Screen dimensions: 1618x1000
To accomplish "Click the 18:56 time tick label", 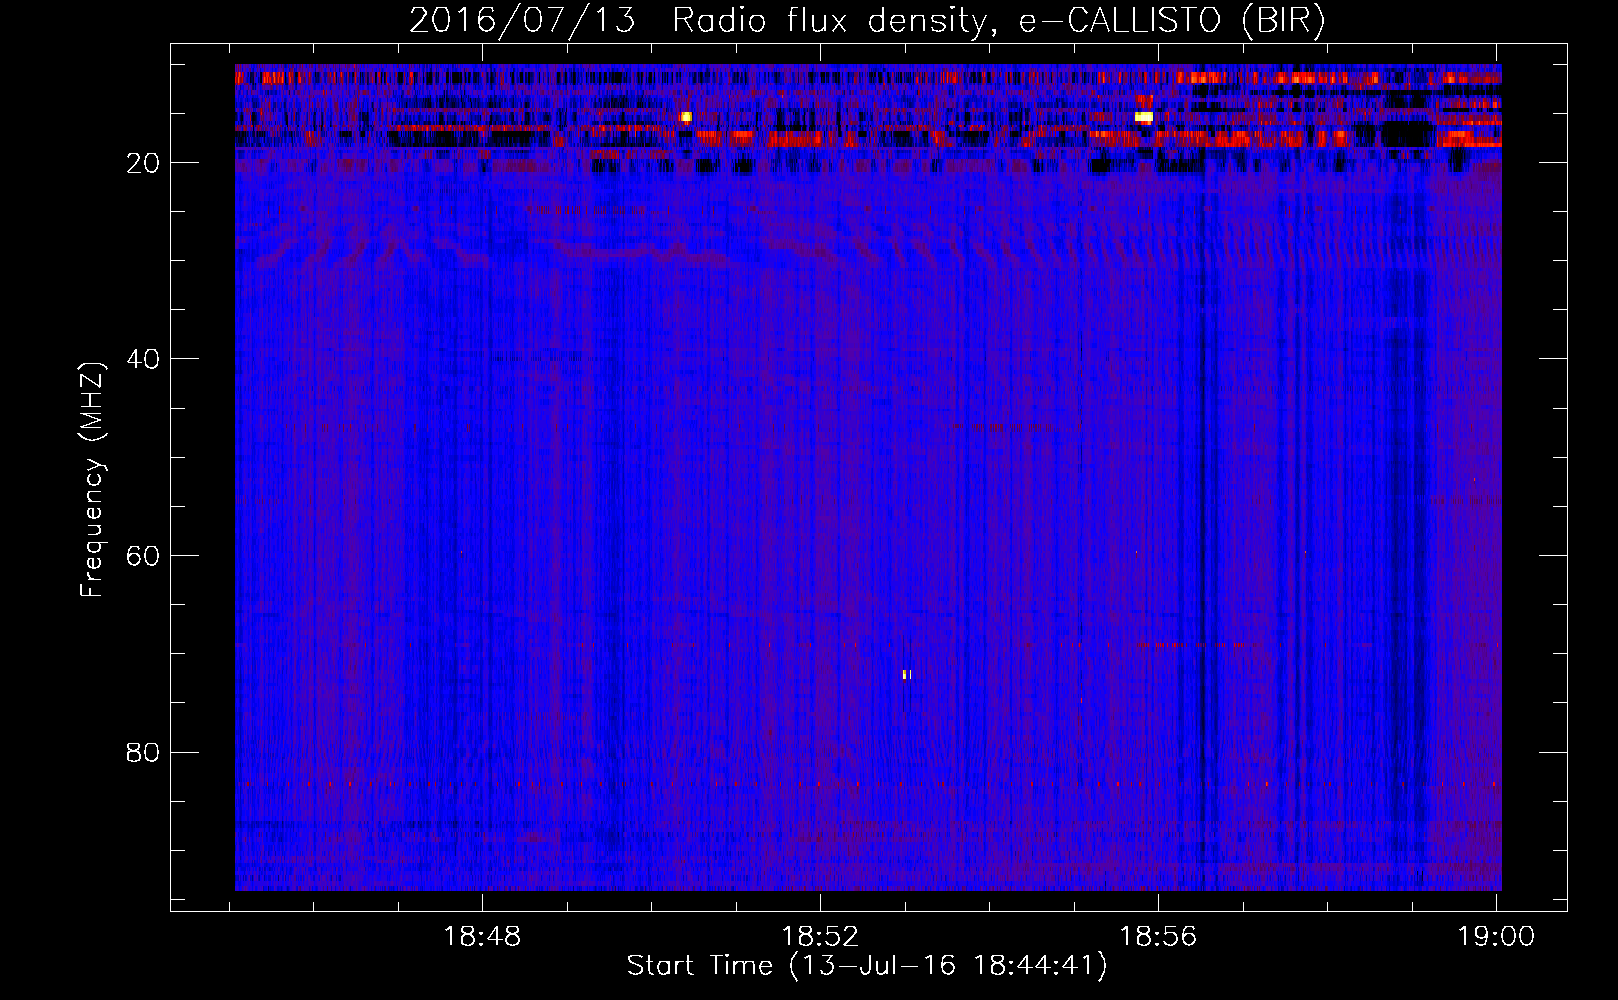I will pyautogui.click(x=1158, y=937).
